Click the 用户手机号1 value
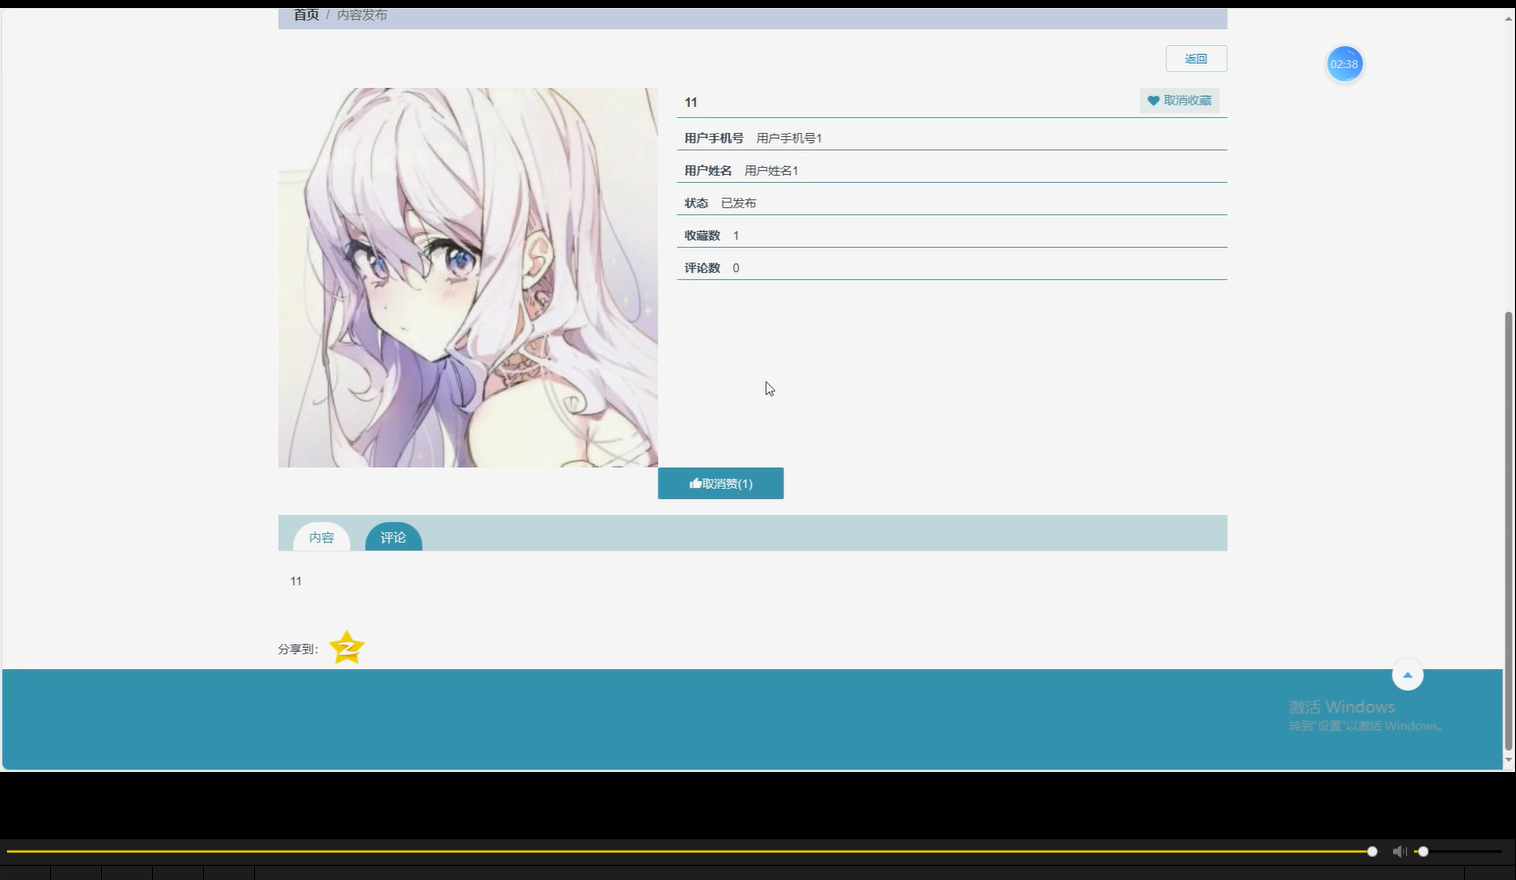 click(789, 138)
